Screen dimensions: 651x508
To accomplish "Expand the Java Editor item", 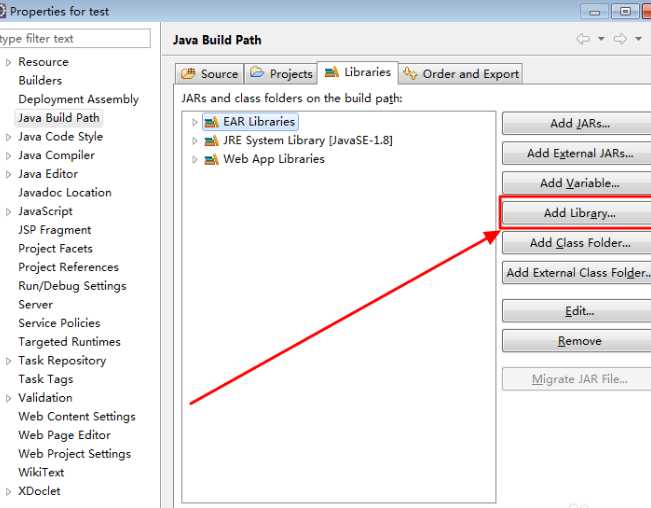I will [x=8, y=174].
